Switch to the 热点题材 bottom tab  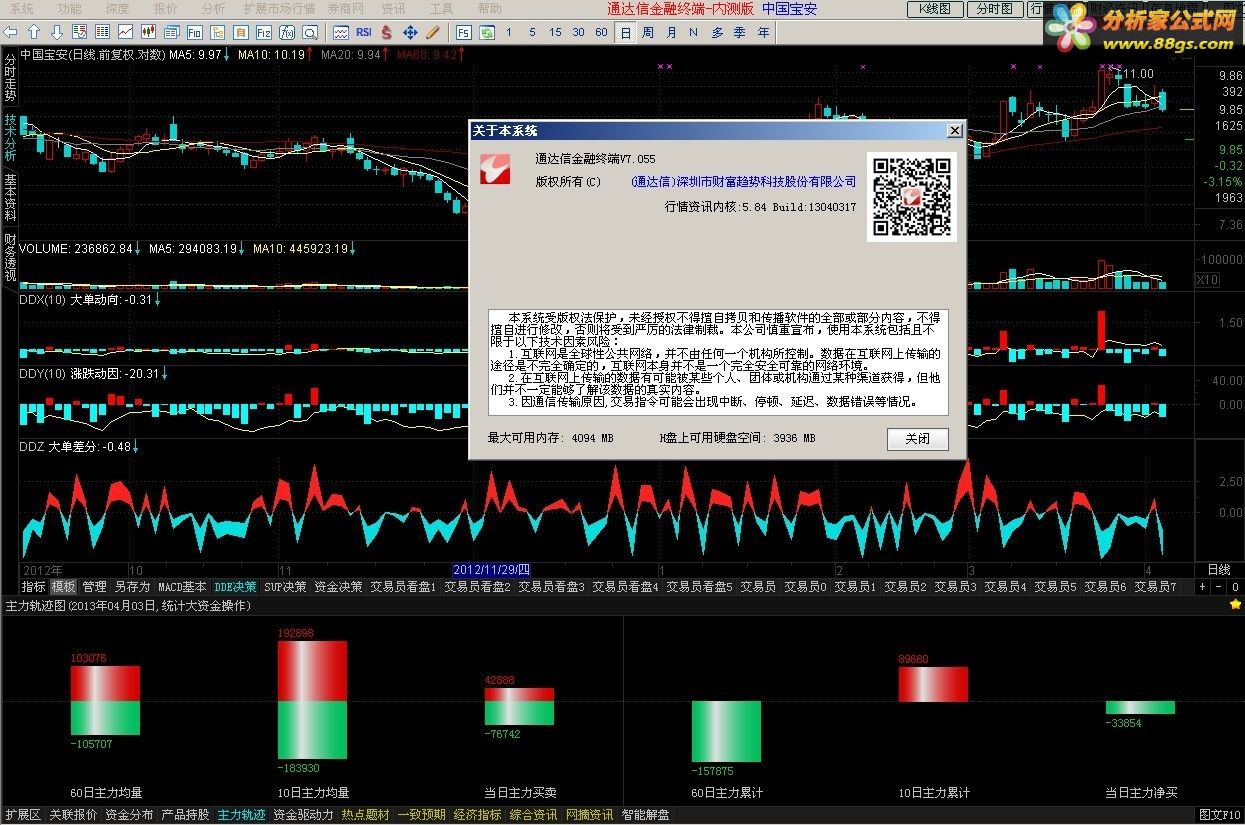click(365, 815)
